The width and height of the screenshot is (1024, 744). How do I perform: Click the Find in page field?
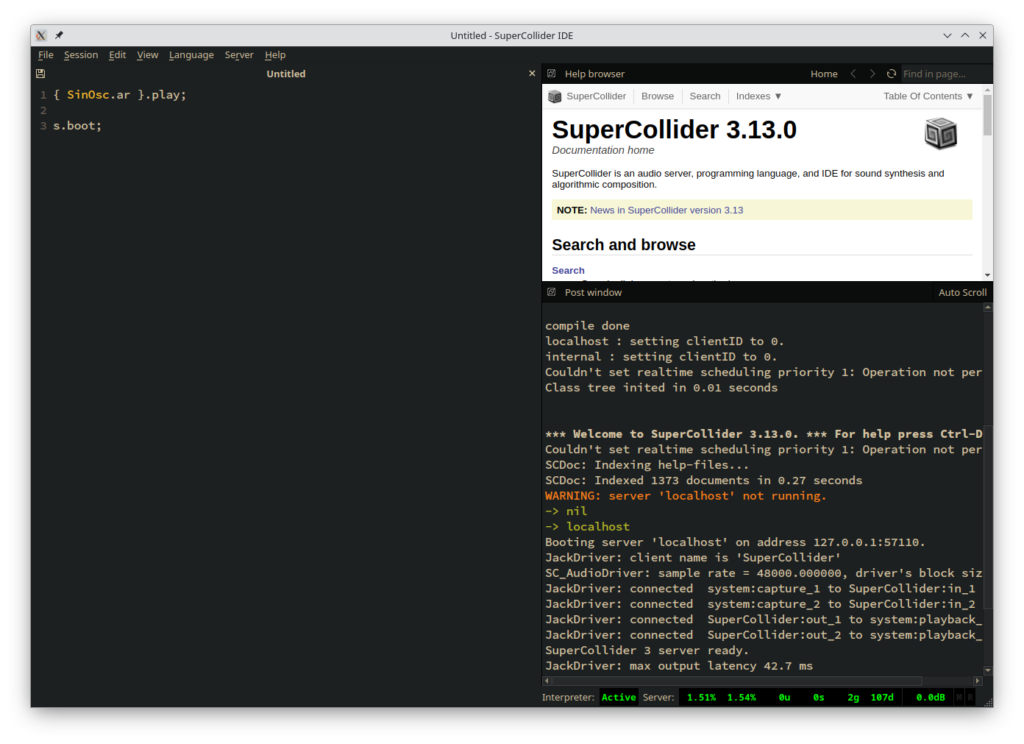(x=945, y=74)
